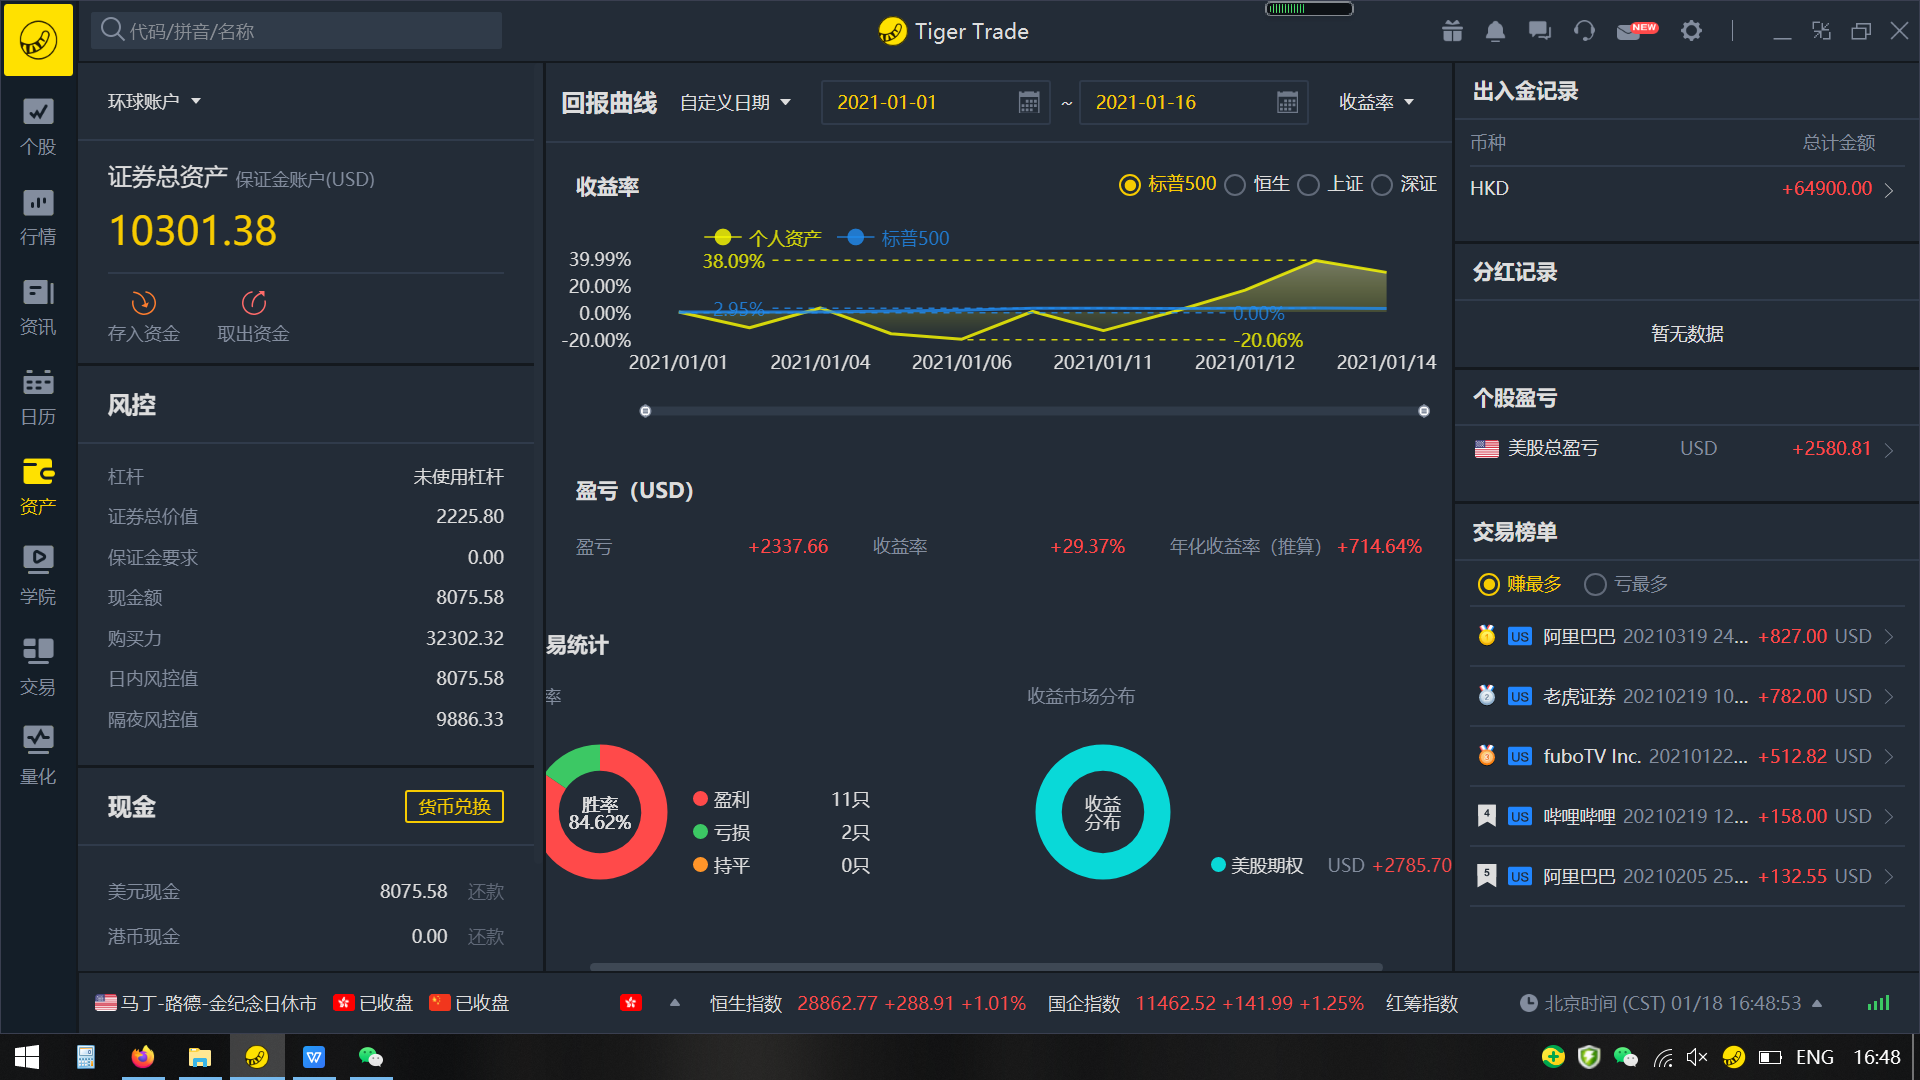
Task: Click the stock code search field
Action: click(x=297, y=31)
